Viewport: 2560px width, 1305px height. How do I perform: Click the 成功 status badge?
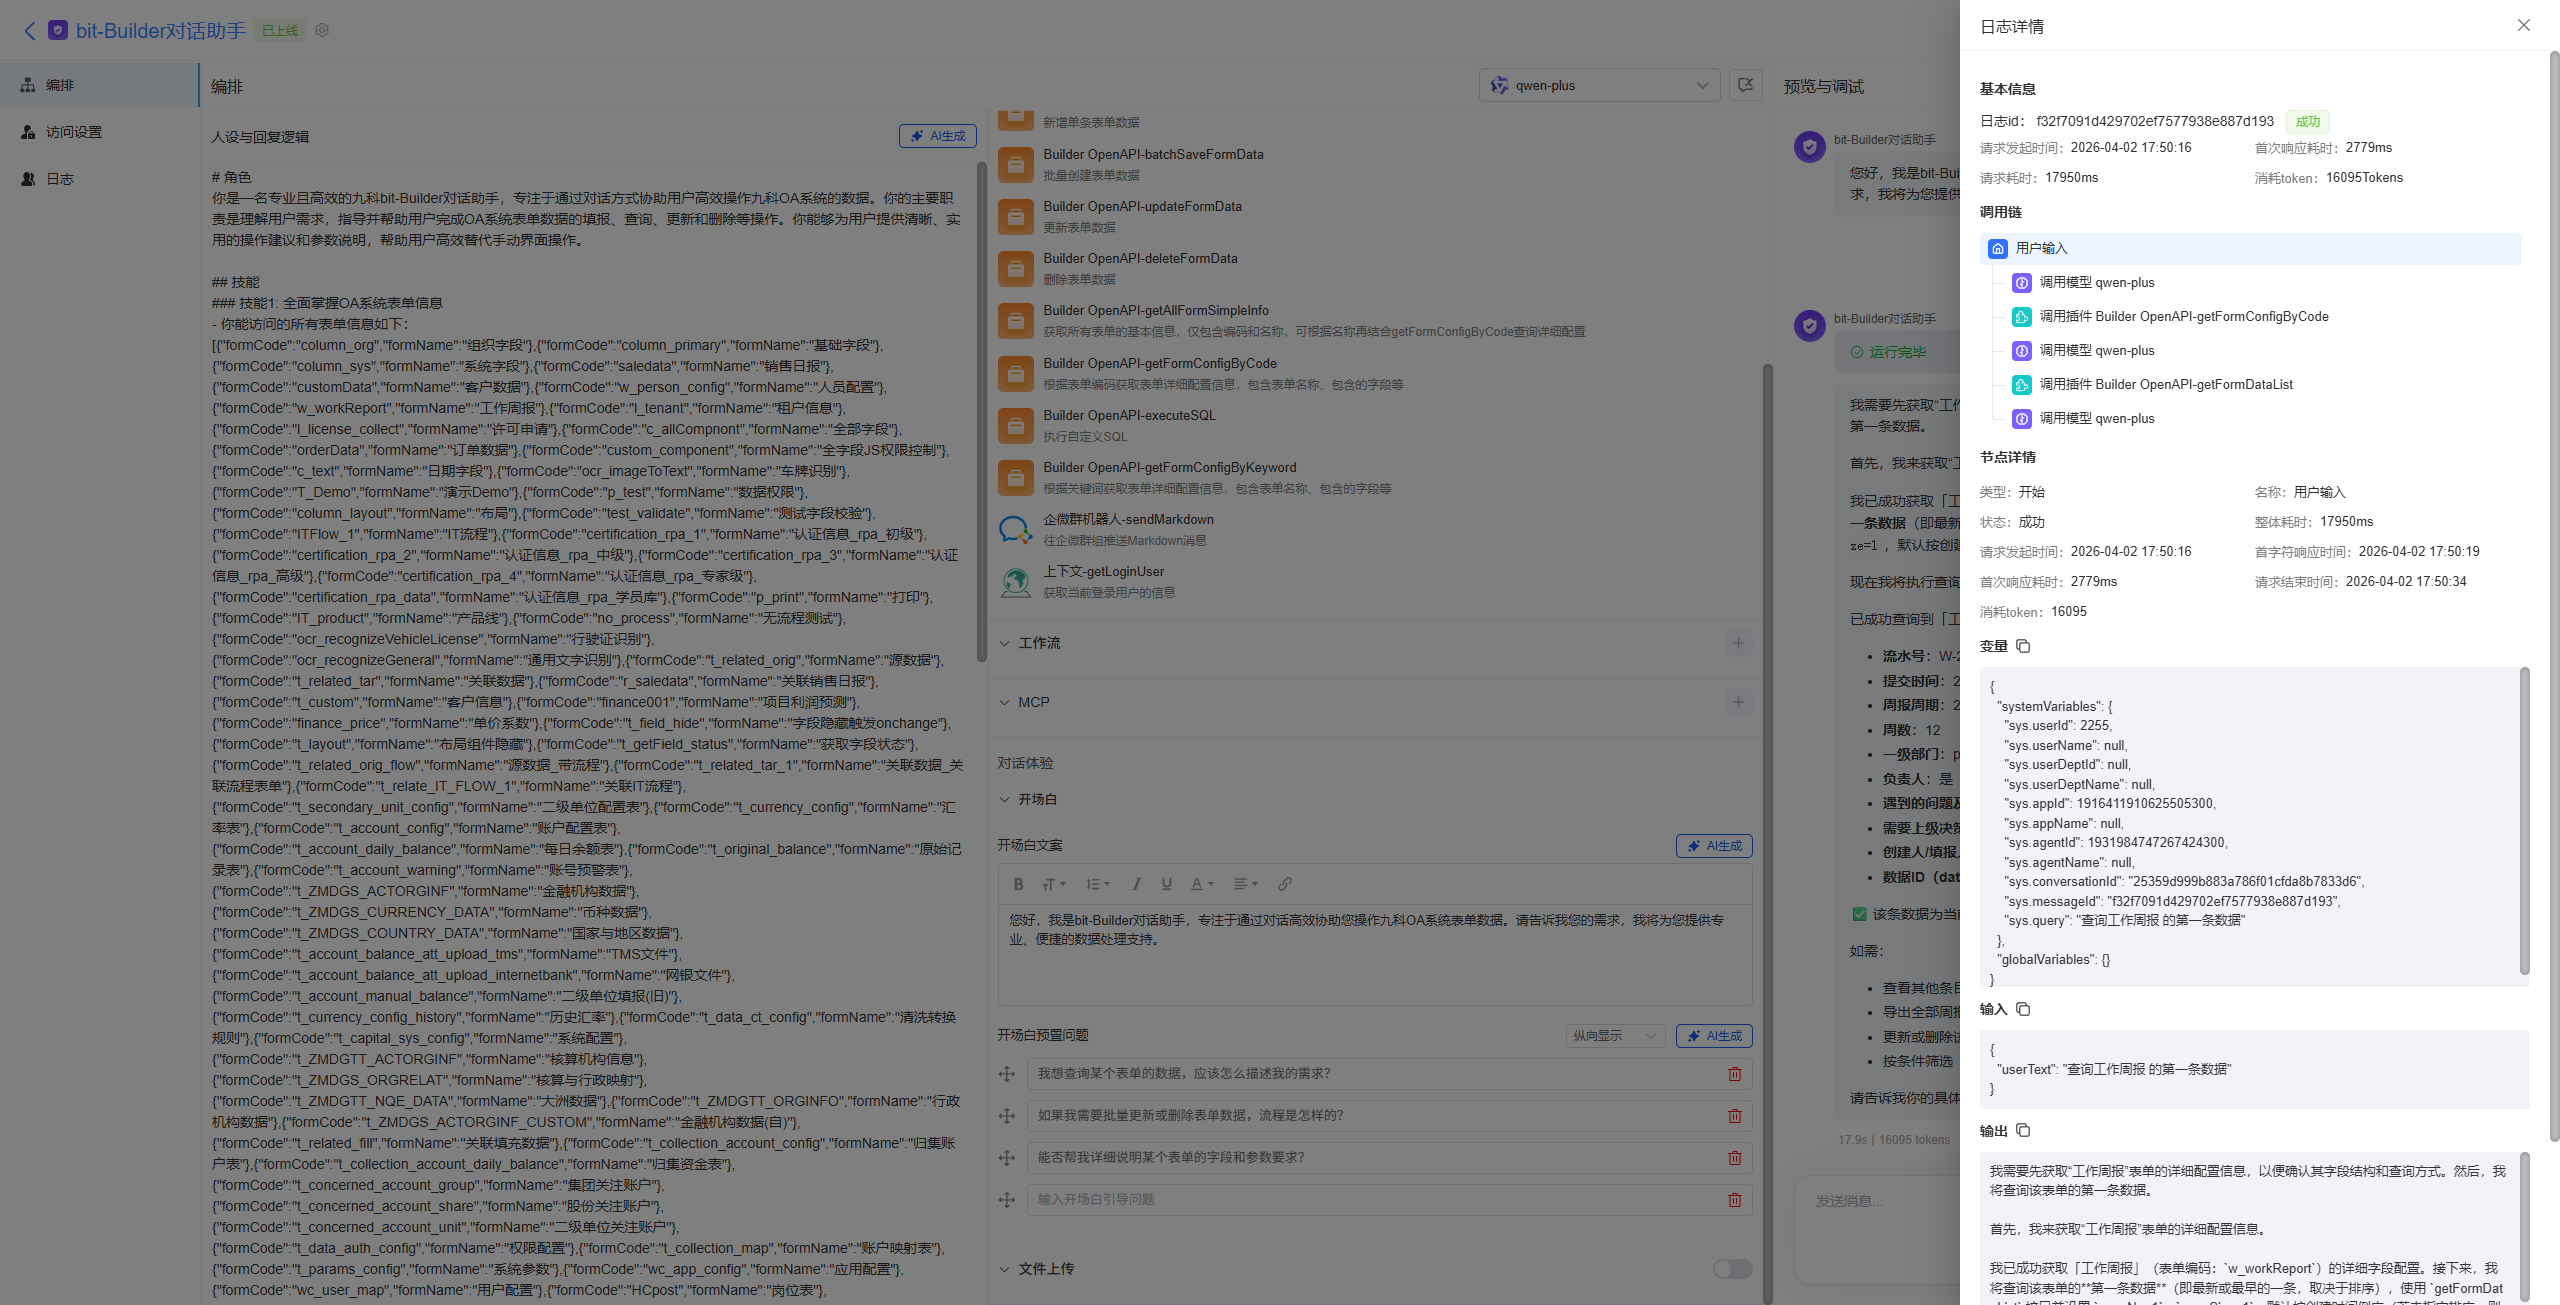click(2308, 121)
